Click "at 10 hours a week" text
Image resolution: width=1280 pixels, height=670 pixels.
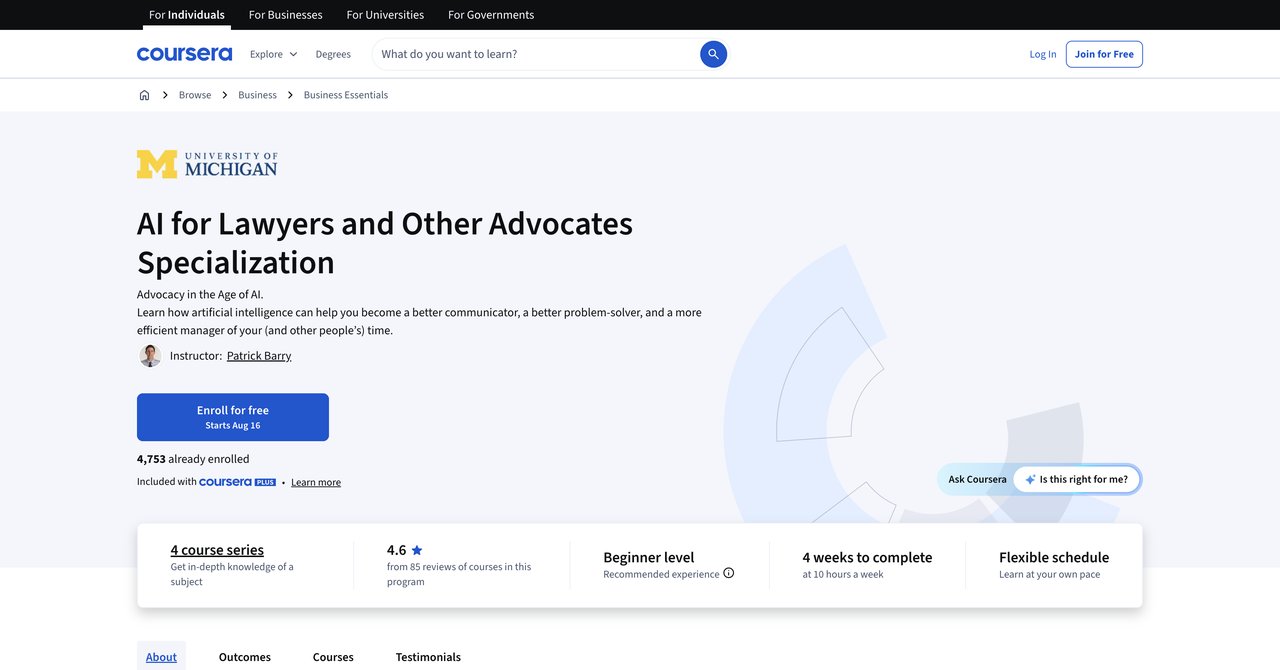[x=843, y=574]
